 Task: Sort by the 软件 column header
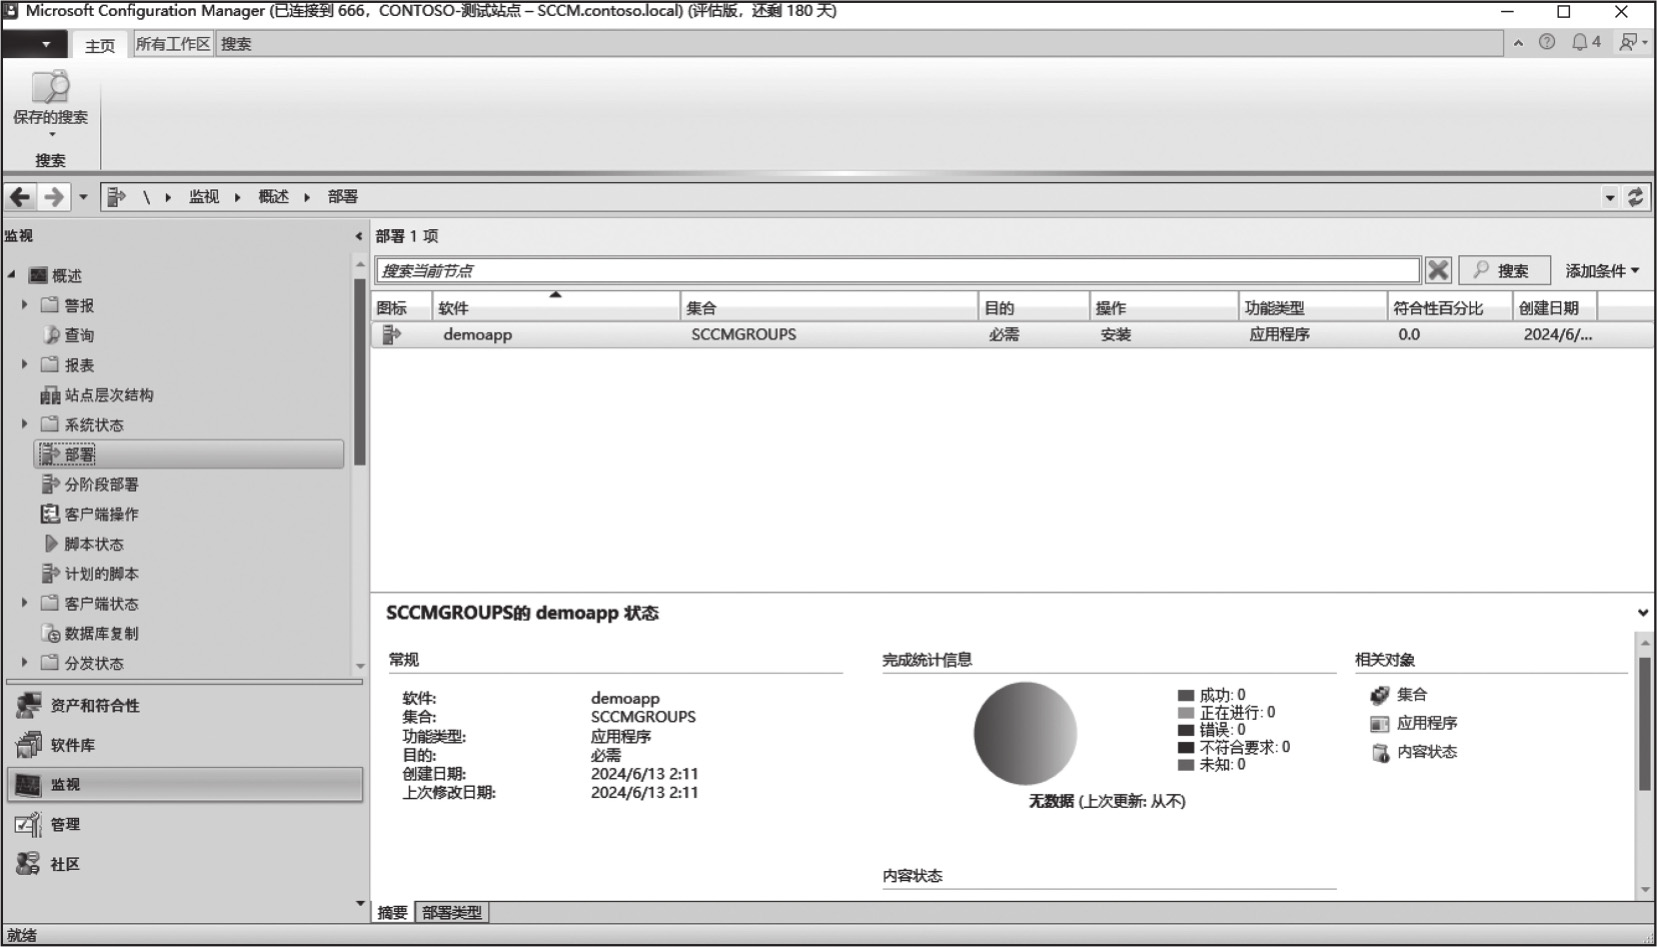pyautogui.click(x=556, y=307)
